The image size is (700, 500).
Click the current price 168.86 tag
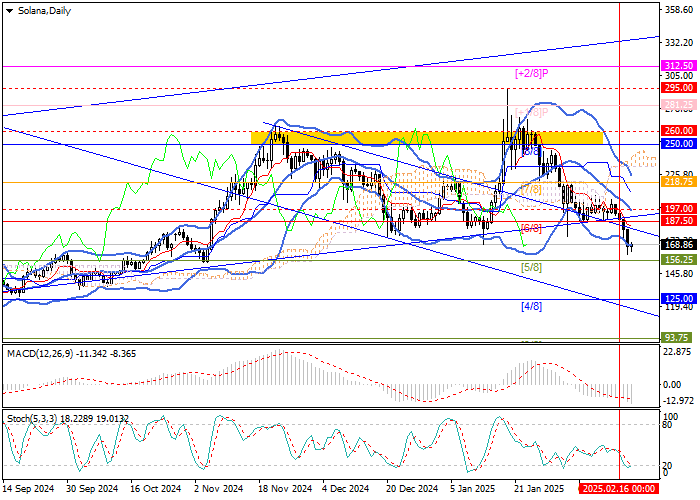[680, 244]
